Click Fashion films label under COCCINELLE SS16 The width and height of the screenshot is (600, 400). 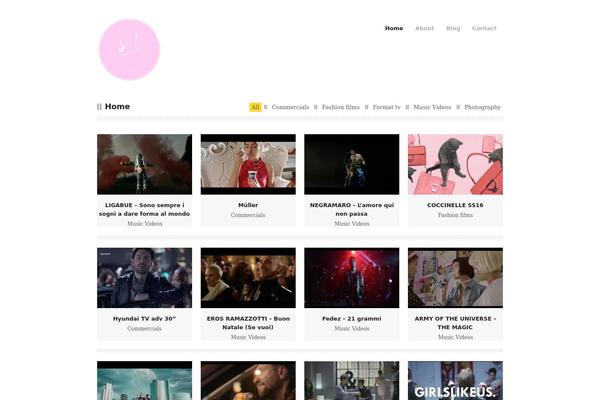[455, 215]
